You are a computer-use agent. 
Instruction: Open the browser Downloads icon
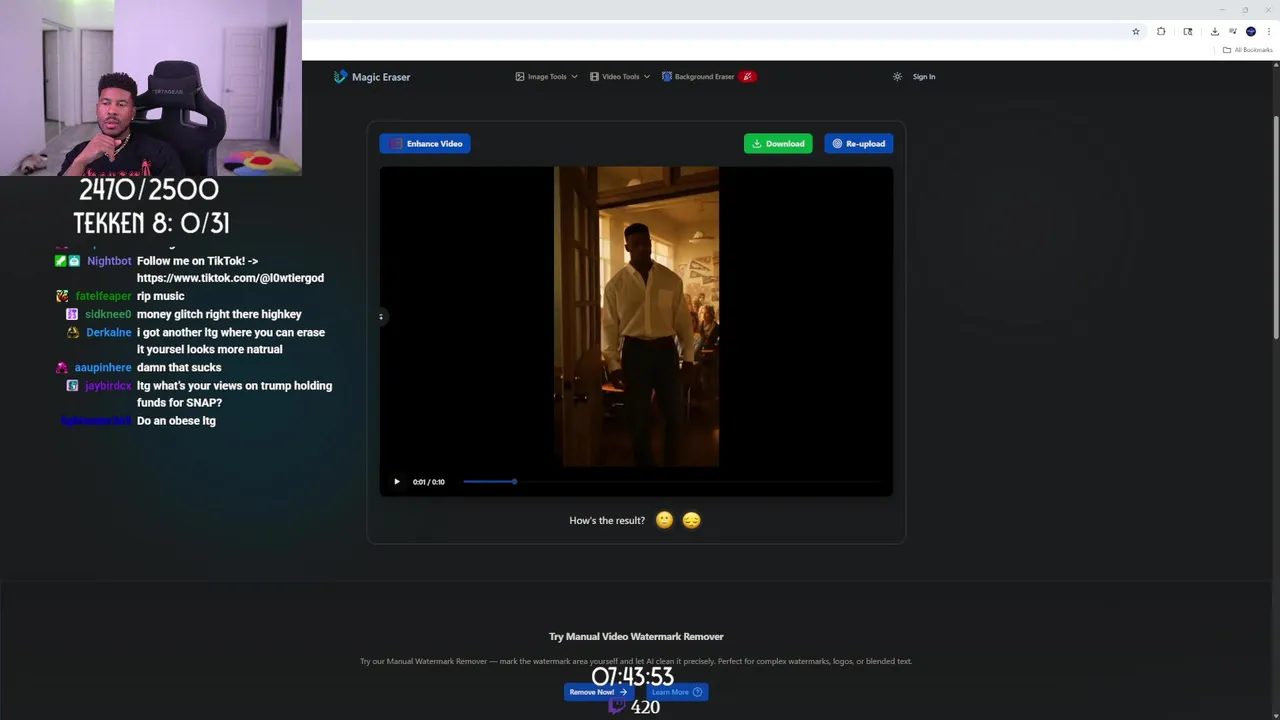[1215, 32]
